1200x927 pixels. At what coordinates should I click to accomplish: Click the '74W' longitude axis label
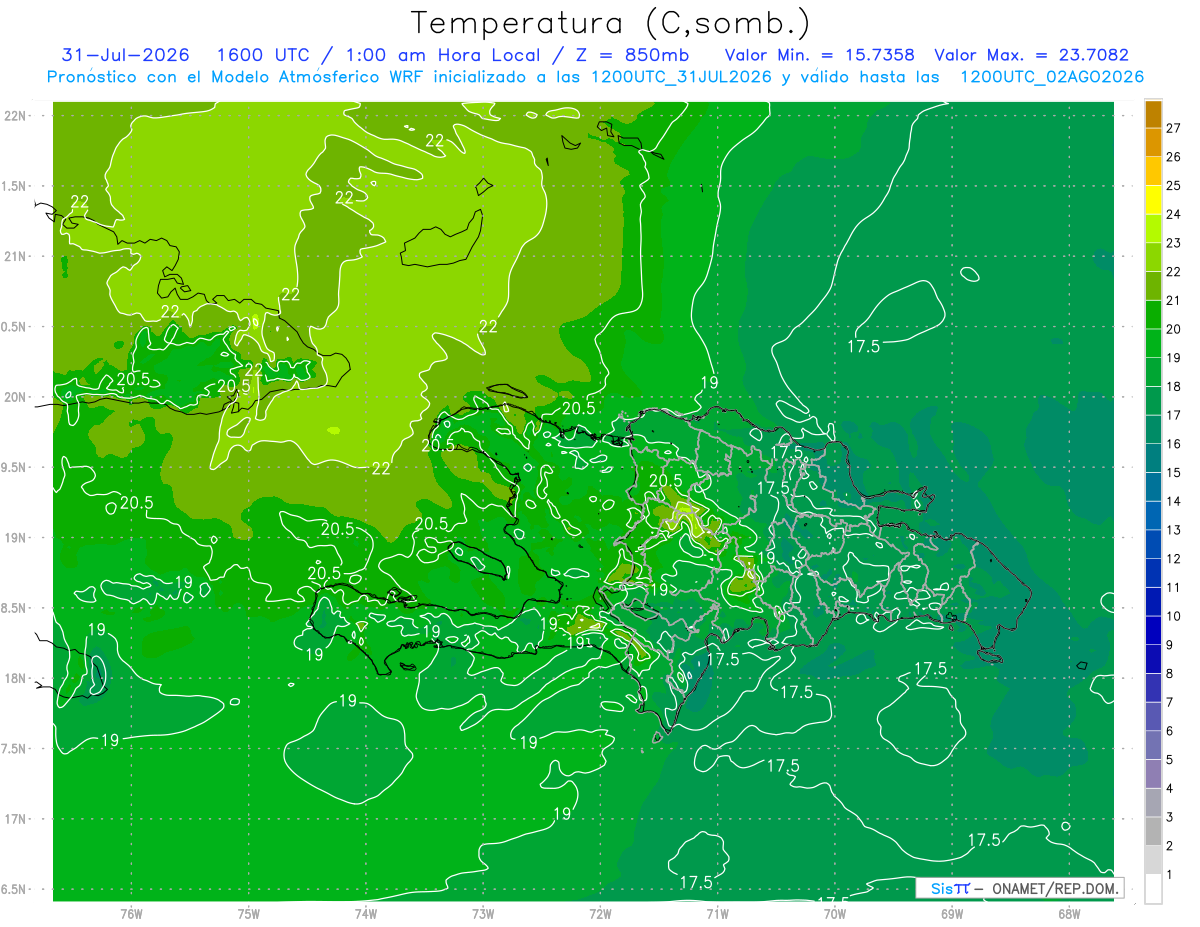click(366, 914)
